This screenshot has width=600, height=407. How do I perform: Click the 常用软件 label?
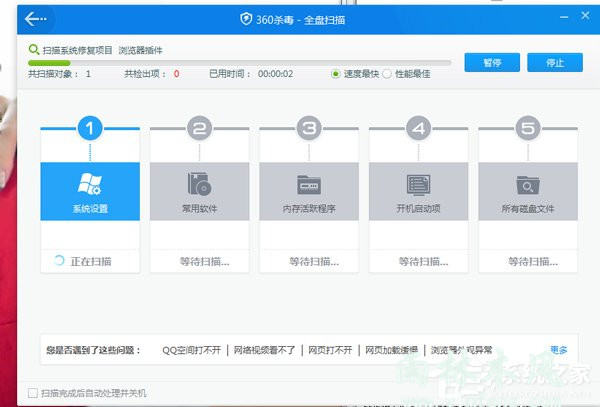pos(199,209)
